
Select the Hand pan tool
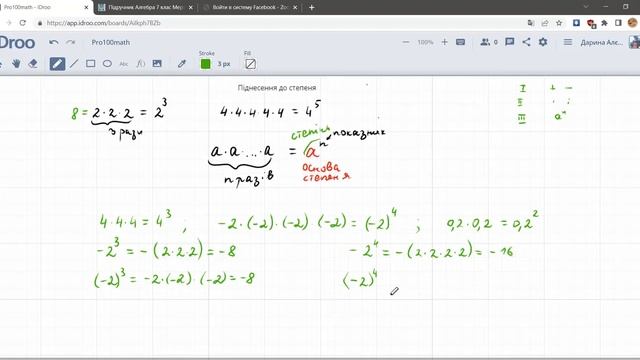(x=16, y=64)
